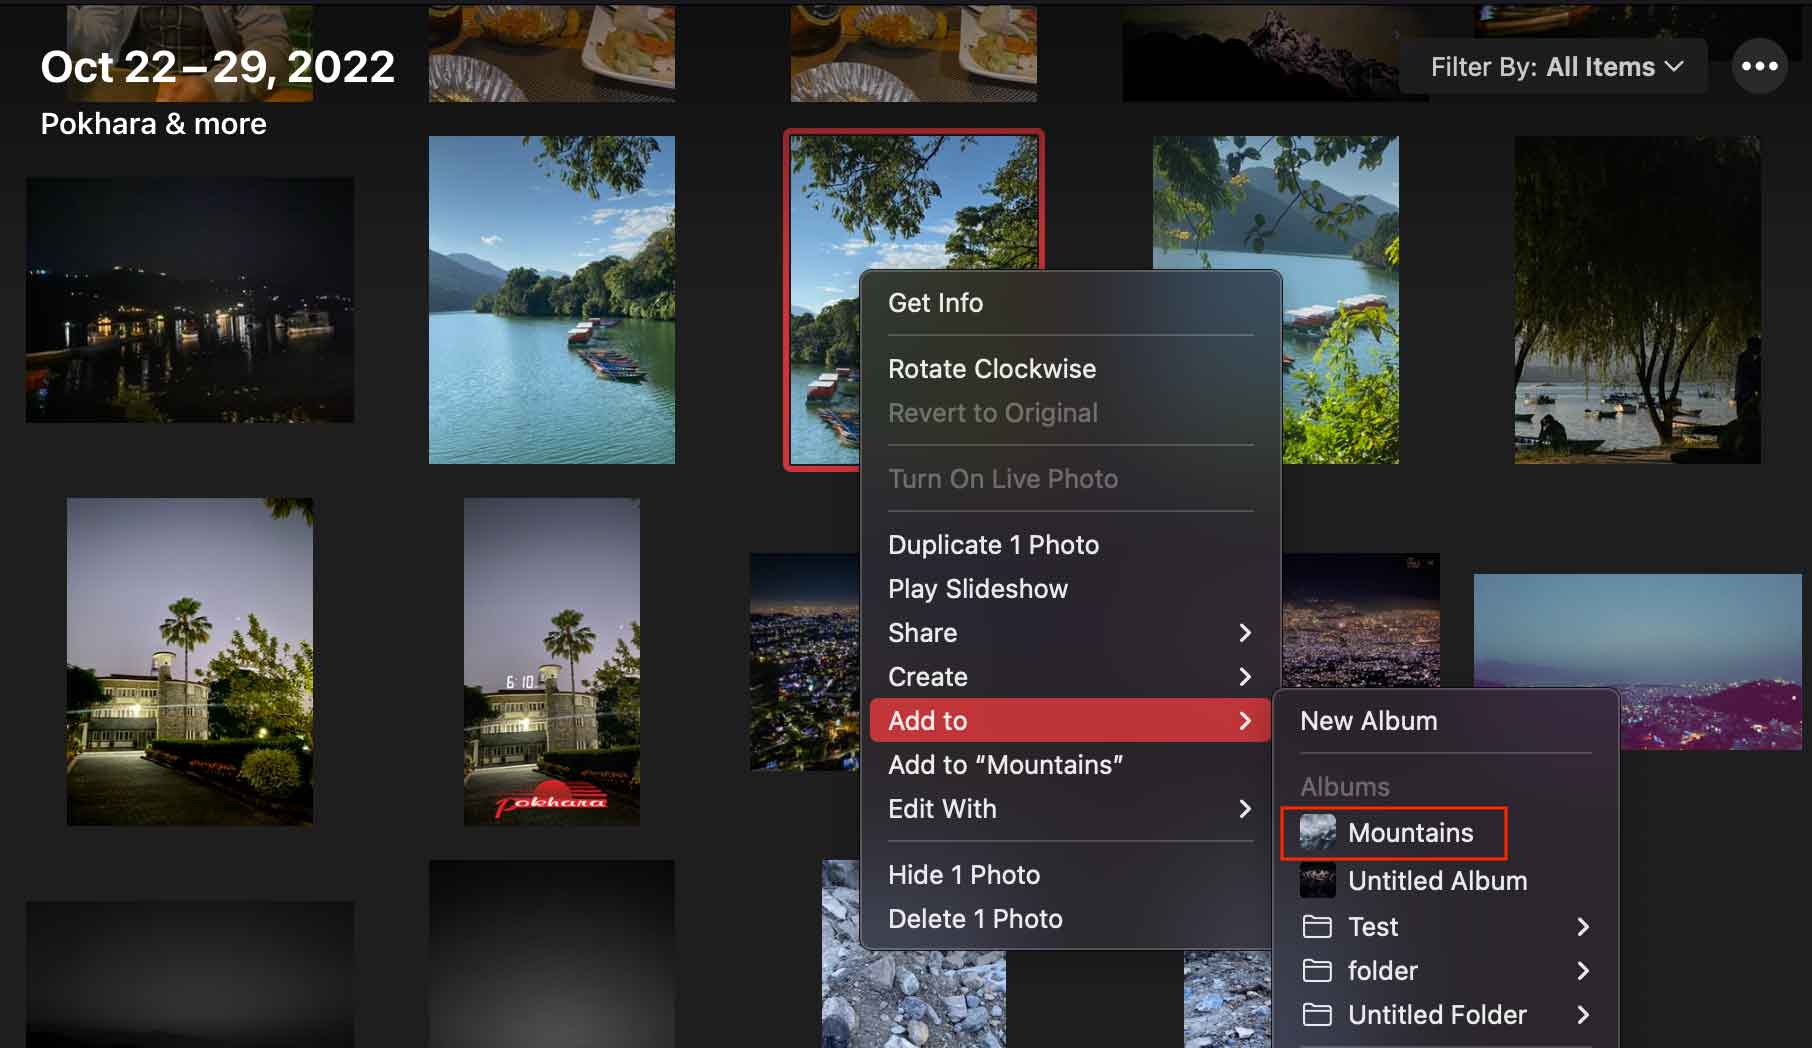Expand the Add to submenu arrow

(1245, 721)
